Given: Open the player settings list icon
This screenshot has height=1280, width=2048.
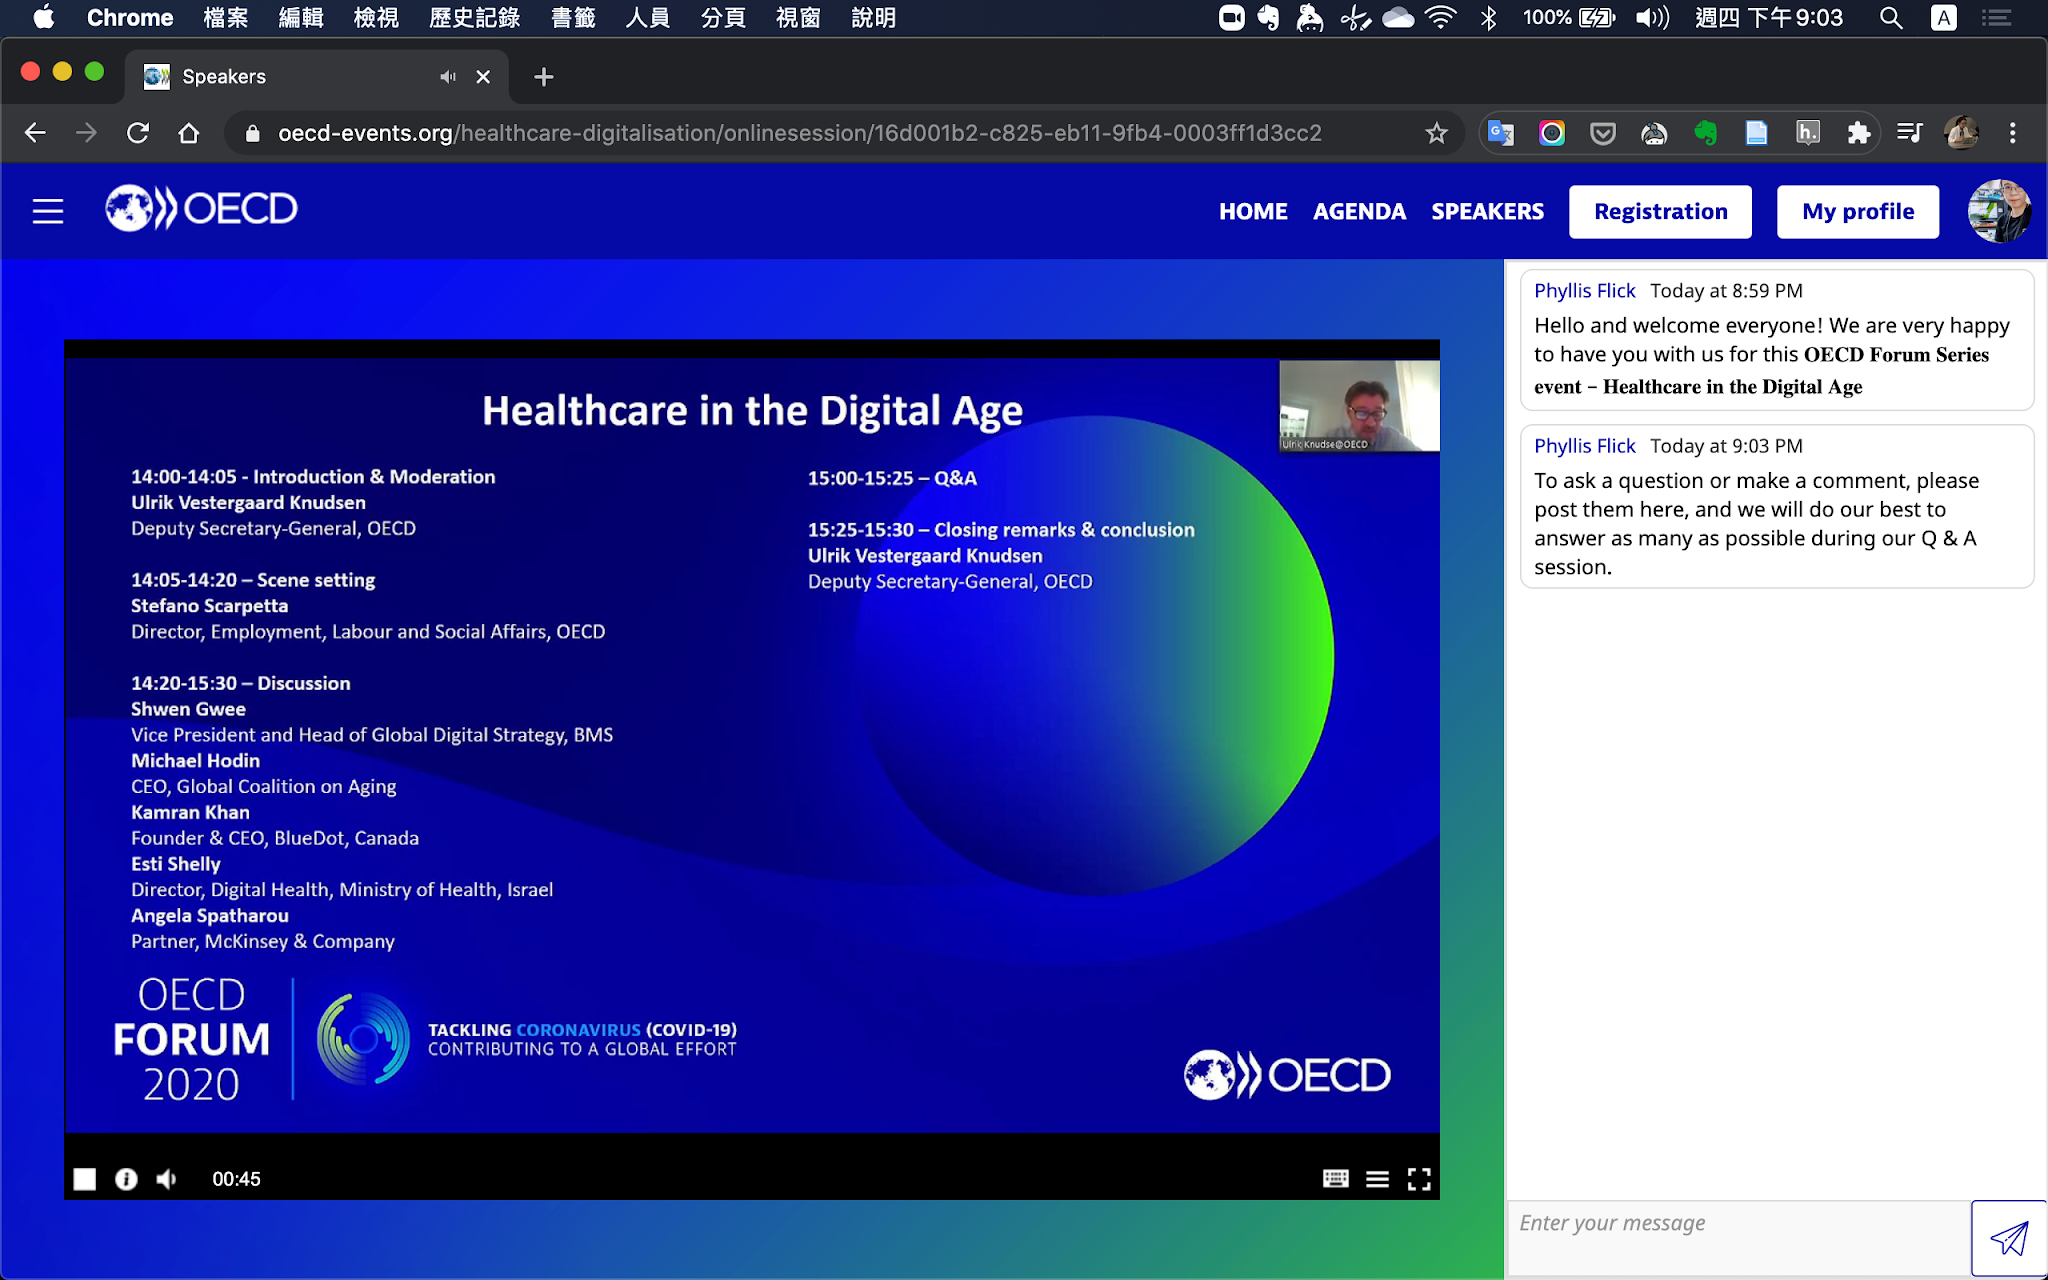Looking at the screenshot, I should tap(1377, 1179).
